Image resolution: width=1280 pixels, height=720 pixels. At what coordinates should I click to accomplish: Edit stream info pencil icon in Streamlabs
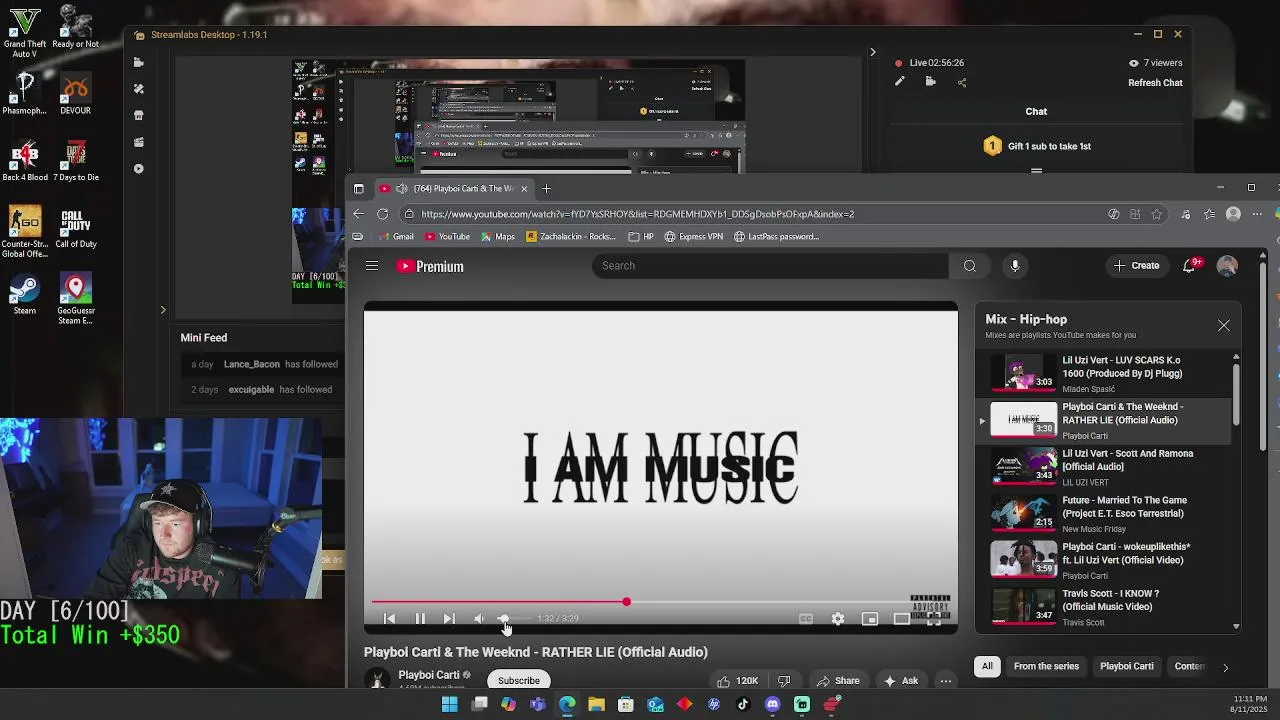899,82
